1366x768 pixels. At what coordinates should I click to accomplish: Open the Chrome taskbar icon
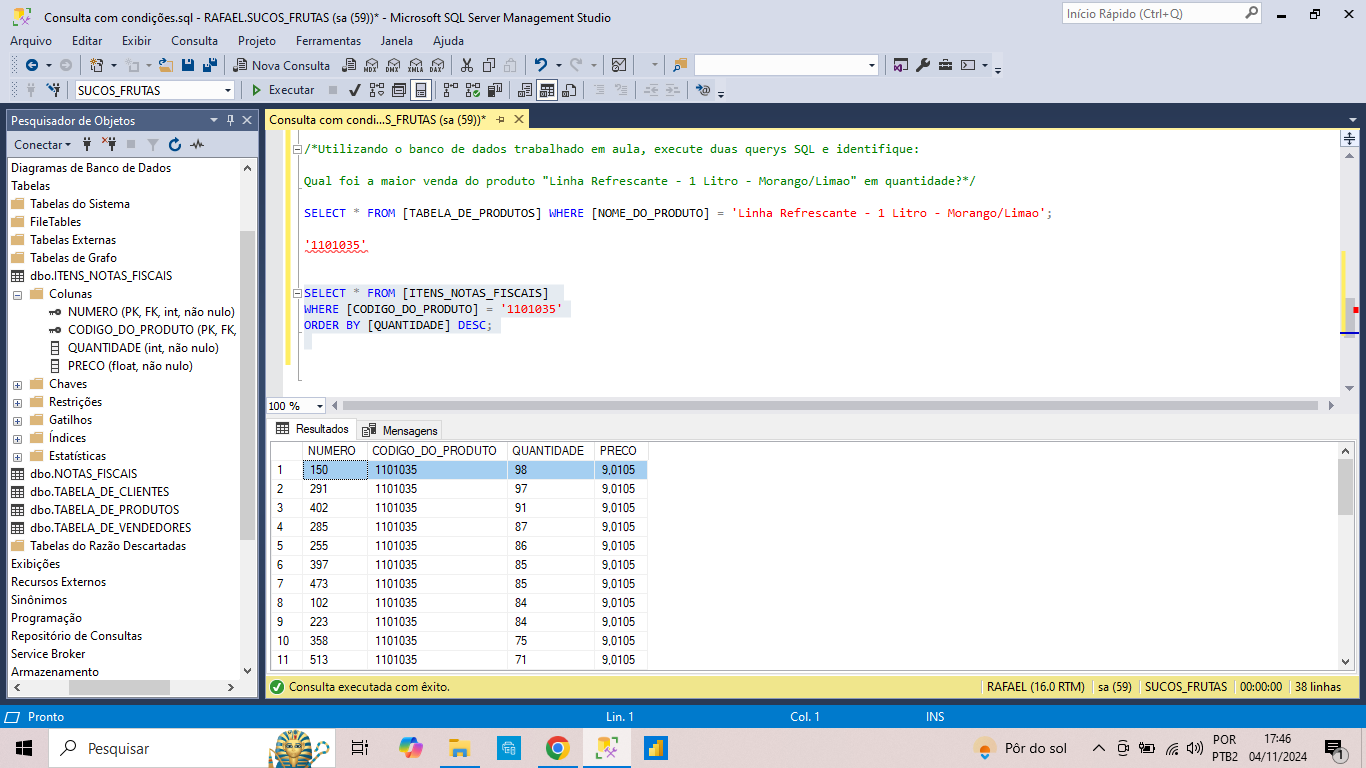(x=558, y=748)
